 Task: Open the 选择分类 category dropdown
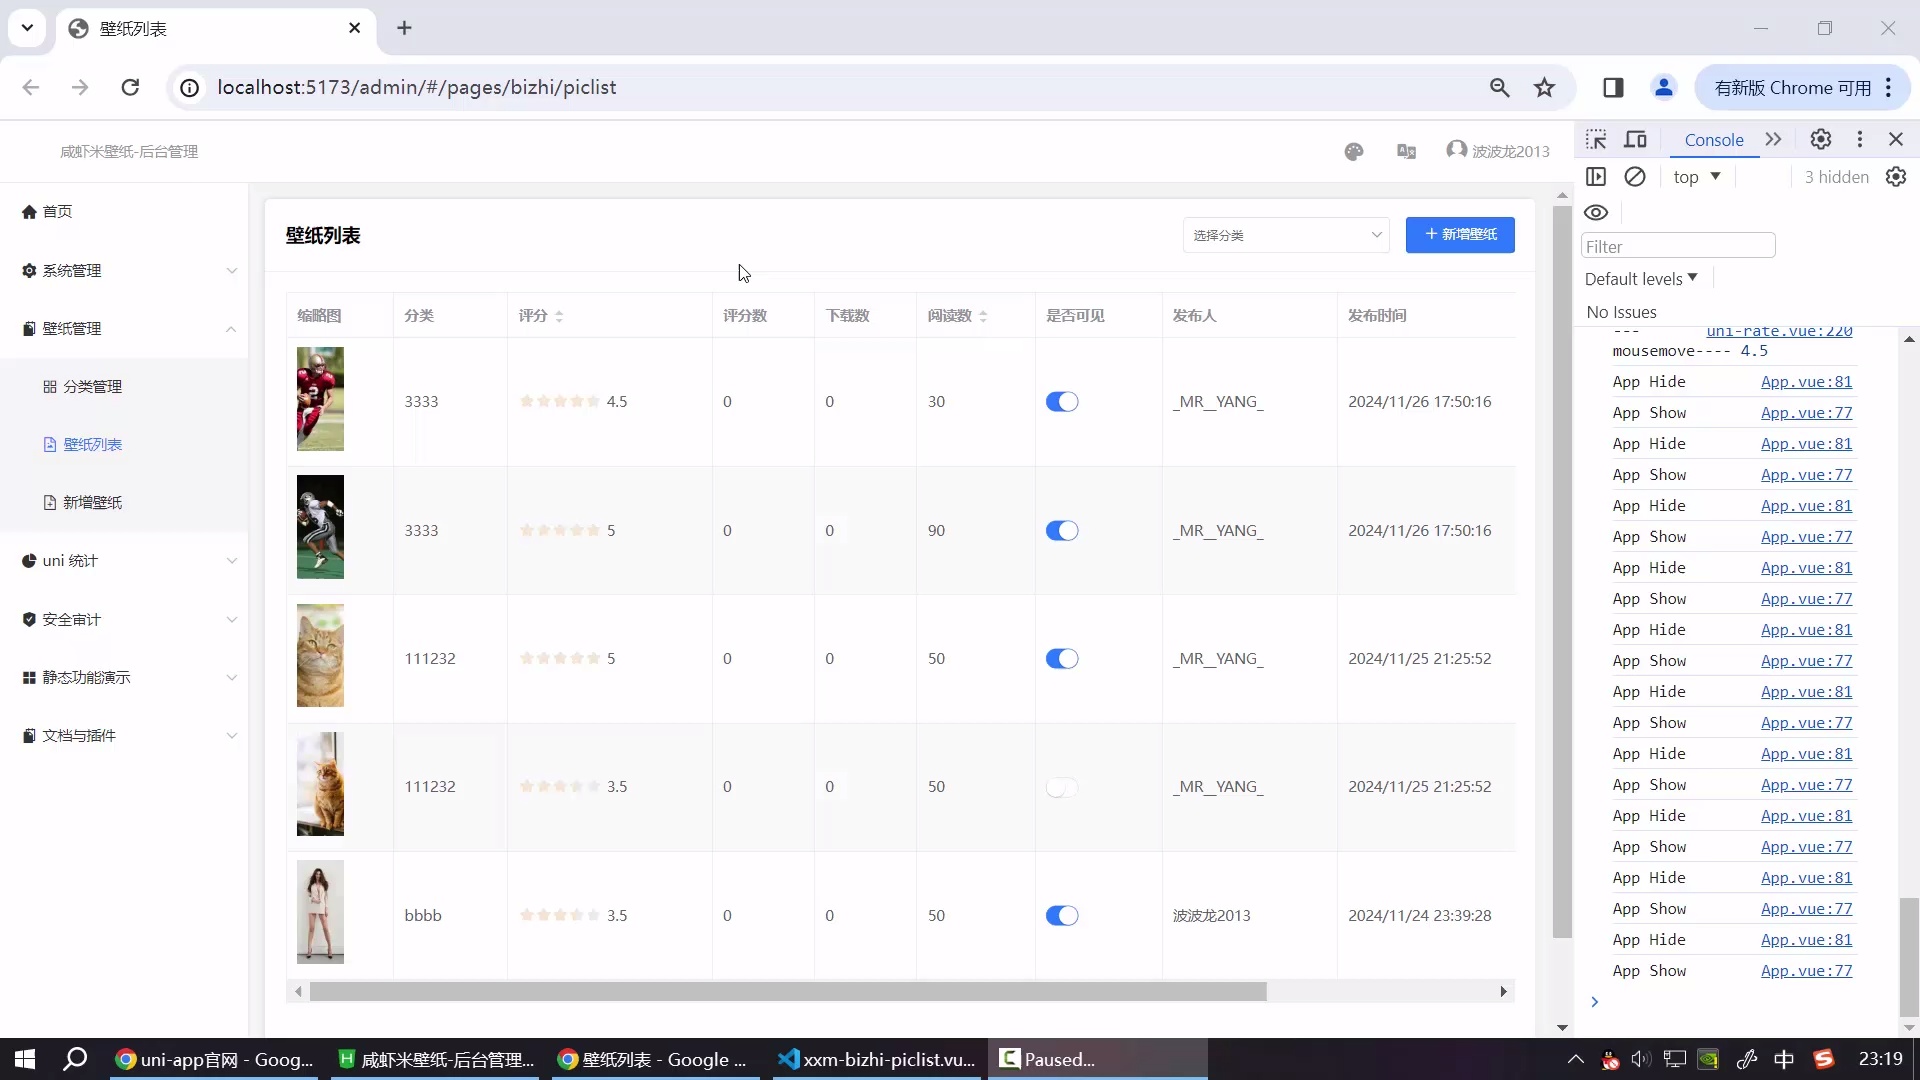(1286, 236)
